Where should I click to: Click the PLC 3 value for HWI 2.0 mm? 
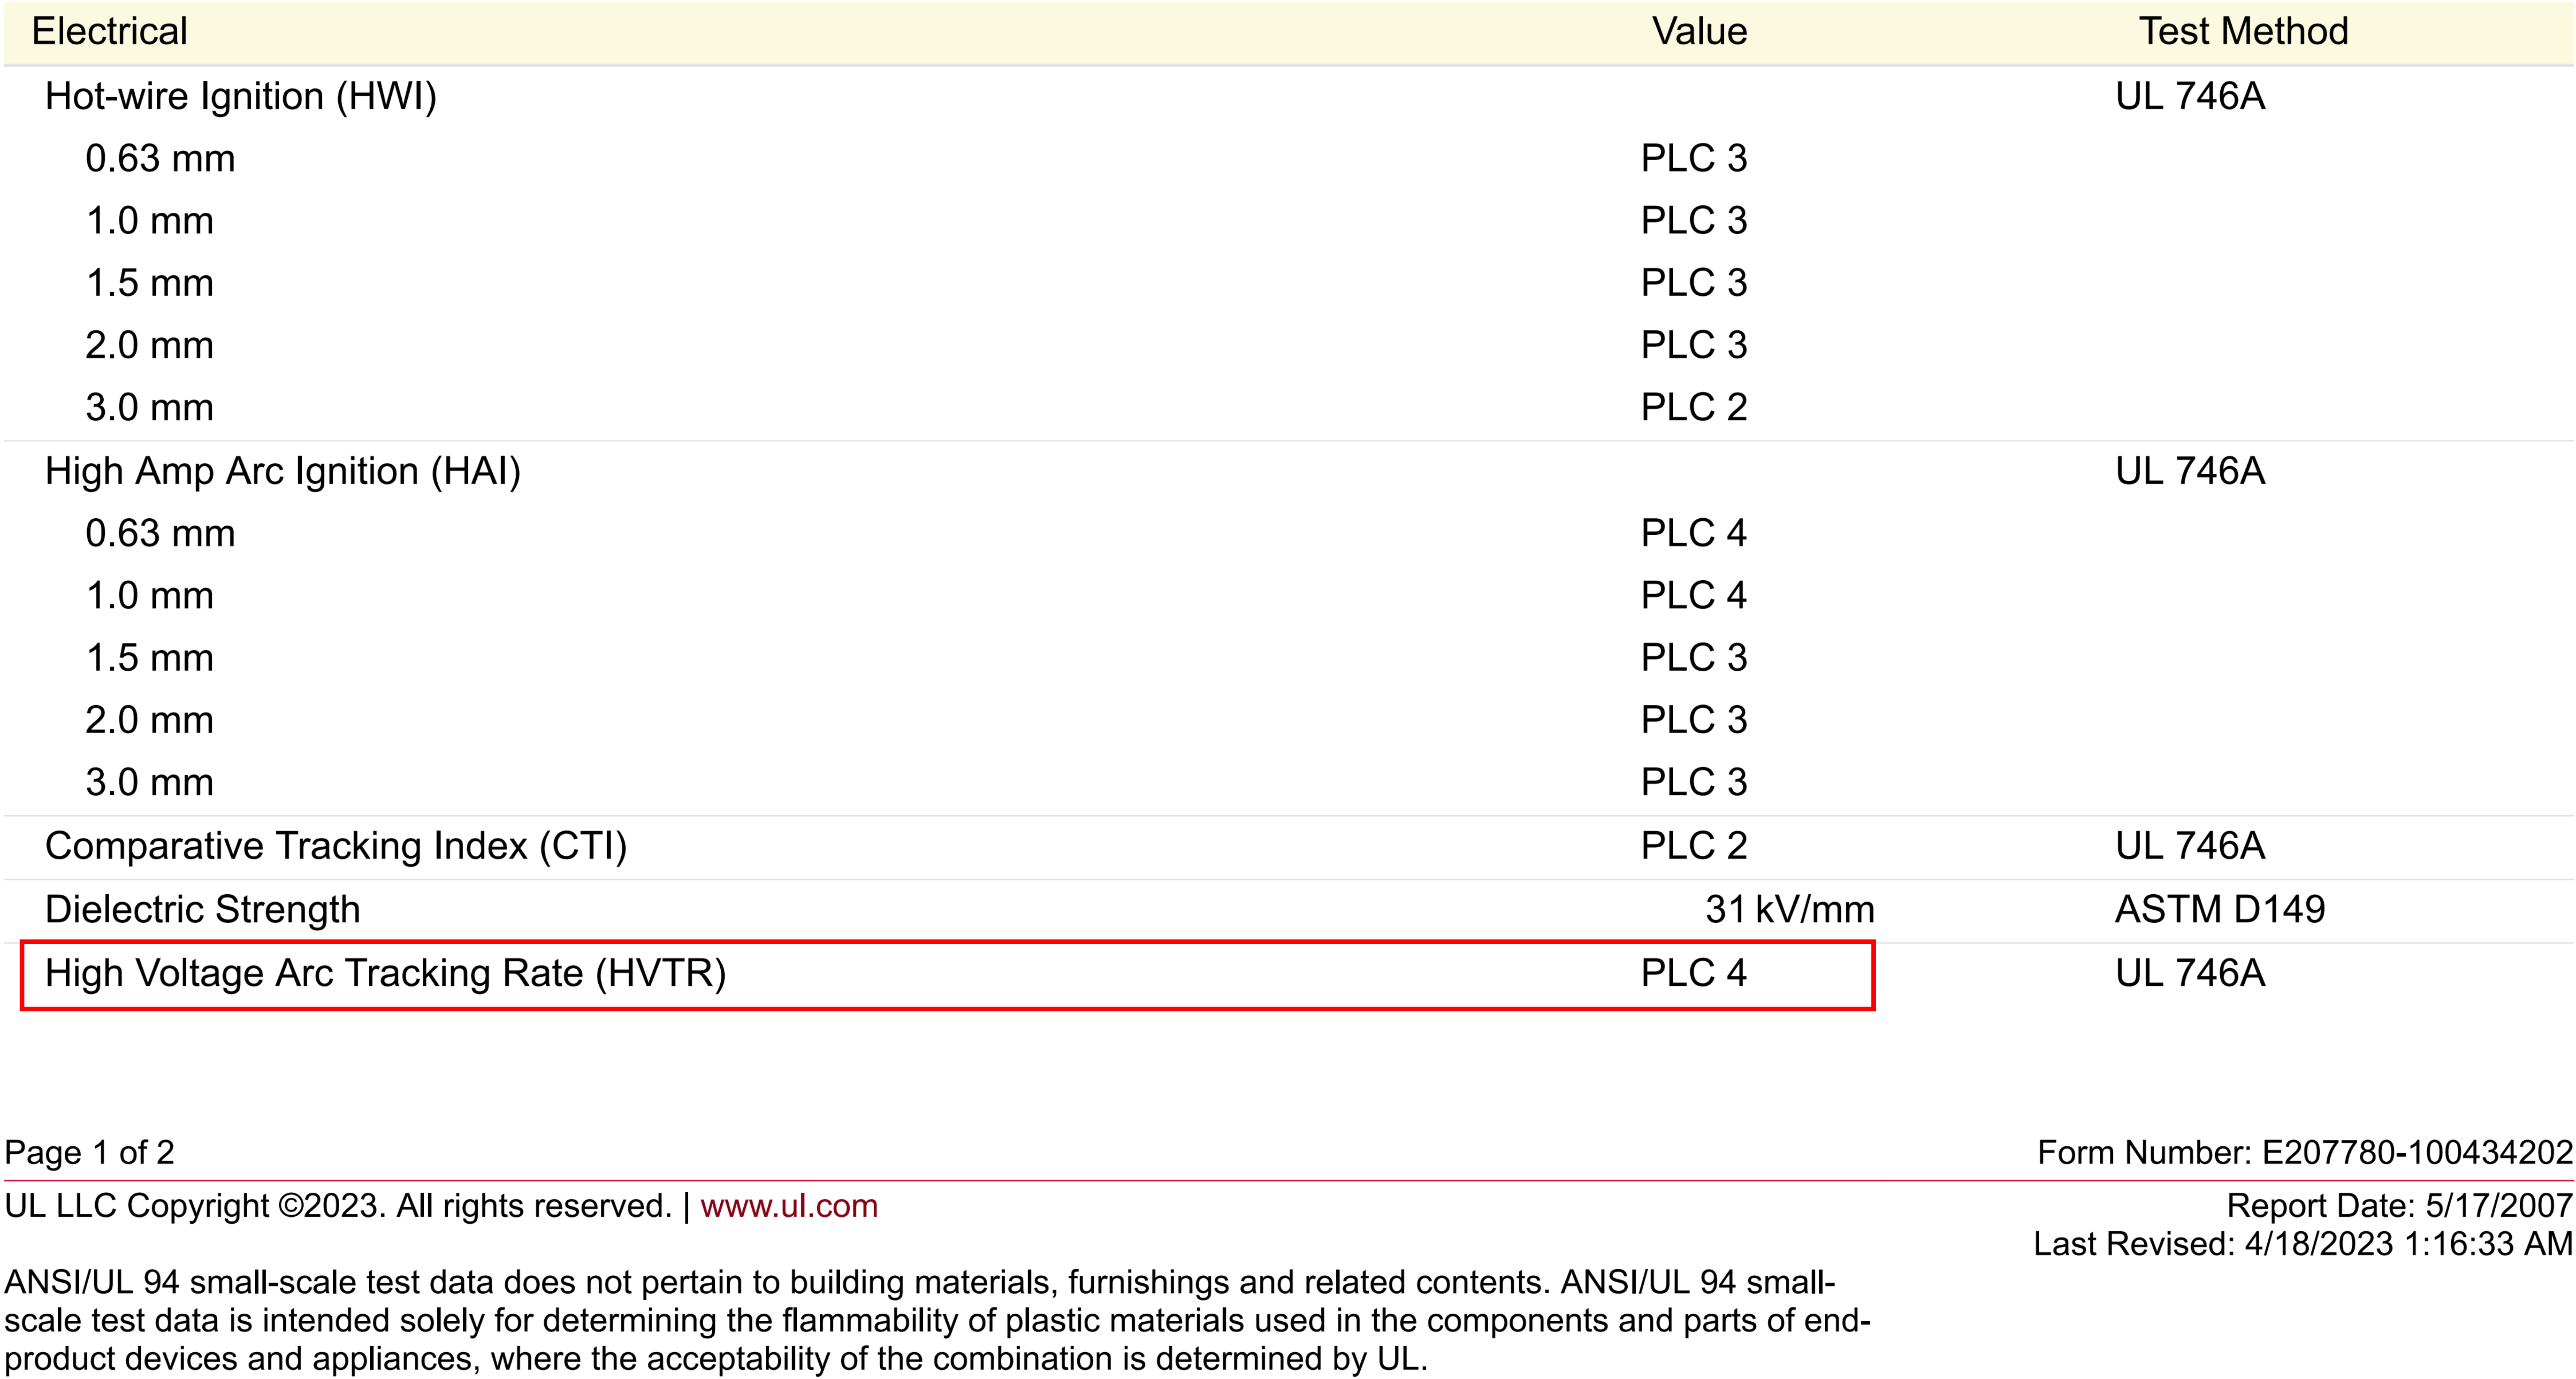tap(1693, 346)
